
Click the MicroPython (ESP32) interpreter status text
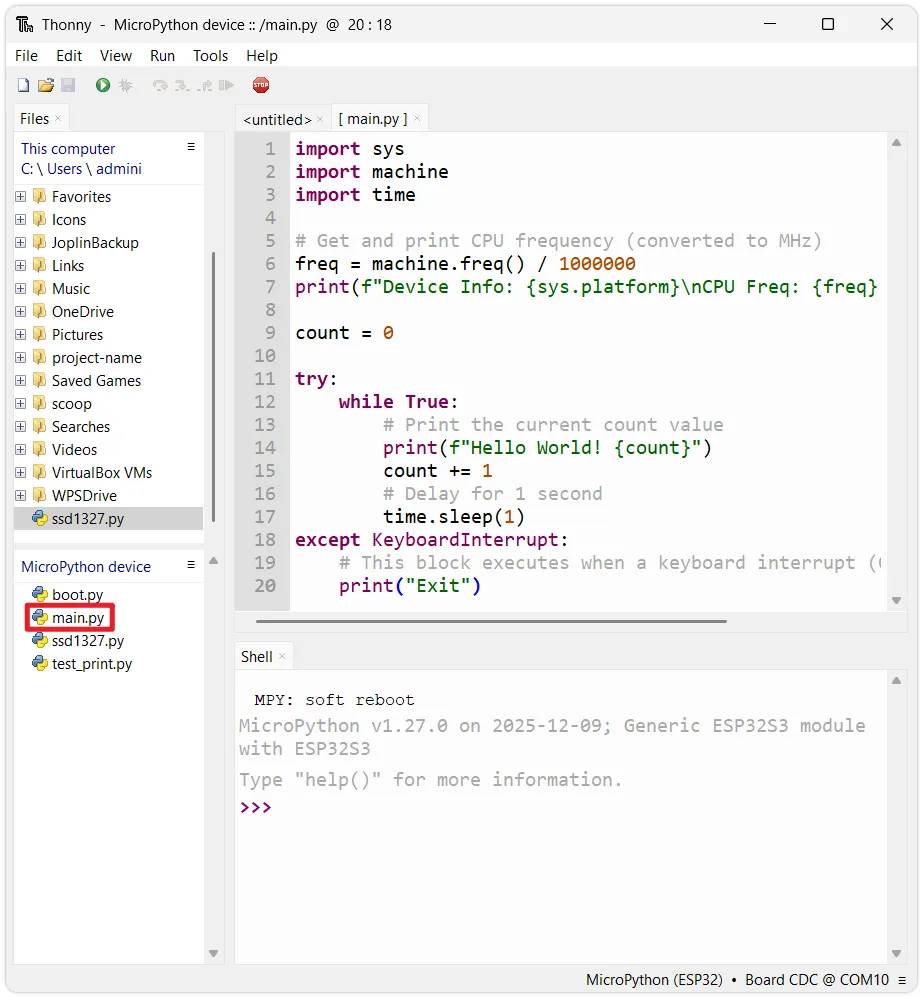pyautogui.click(x=654, y=980)
